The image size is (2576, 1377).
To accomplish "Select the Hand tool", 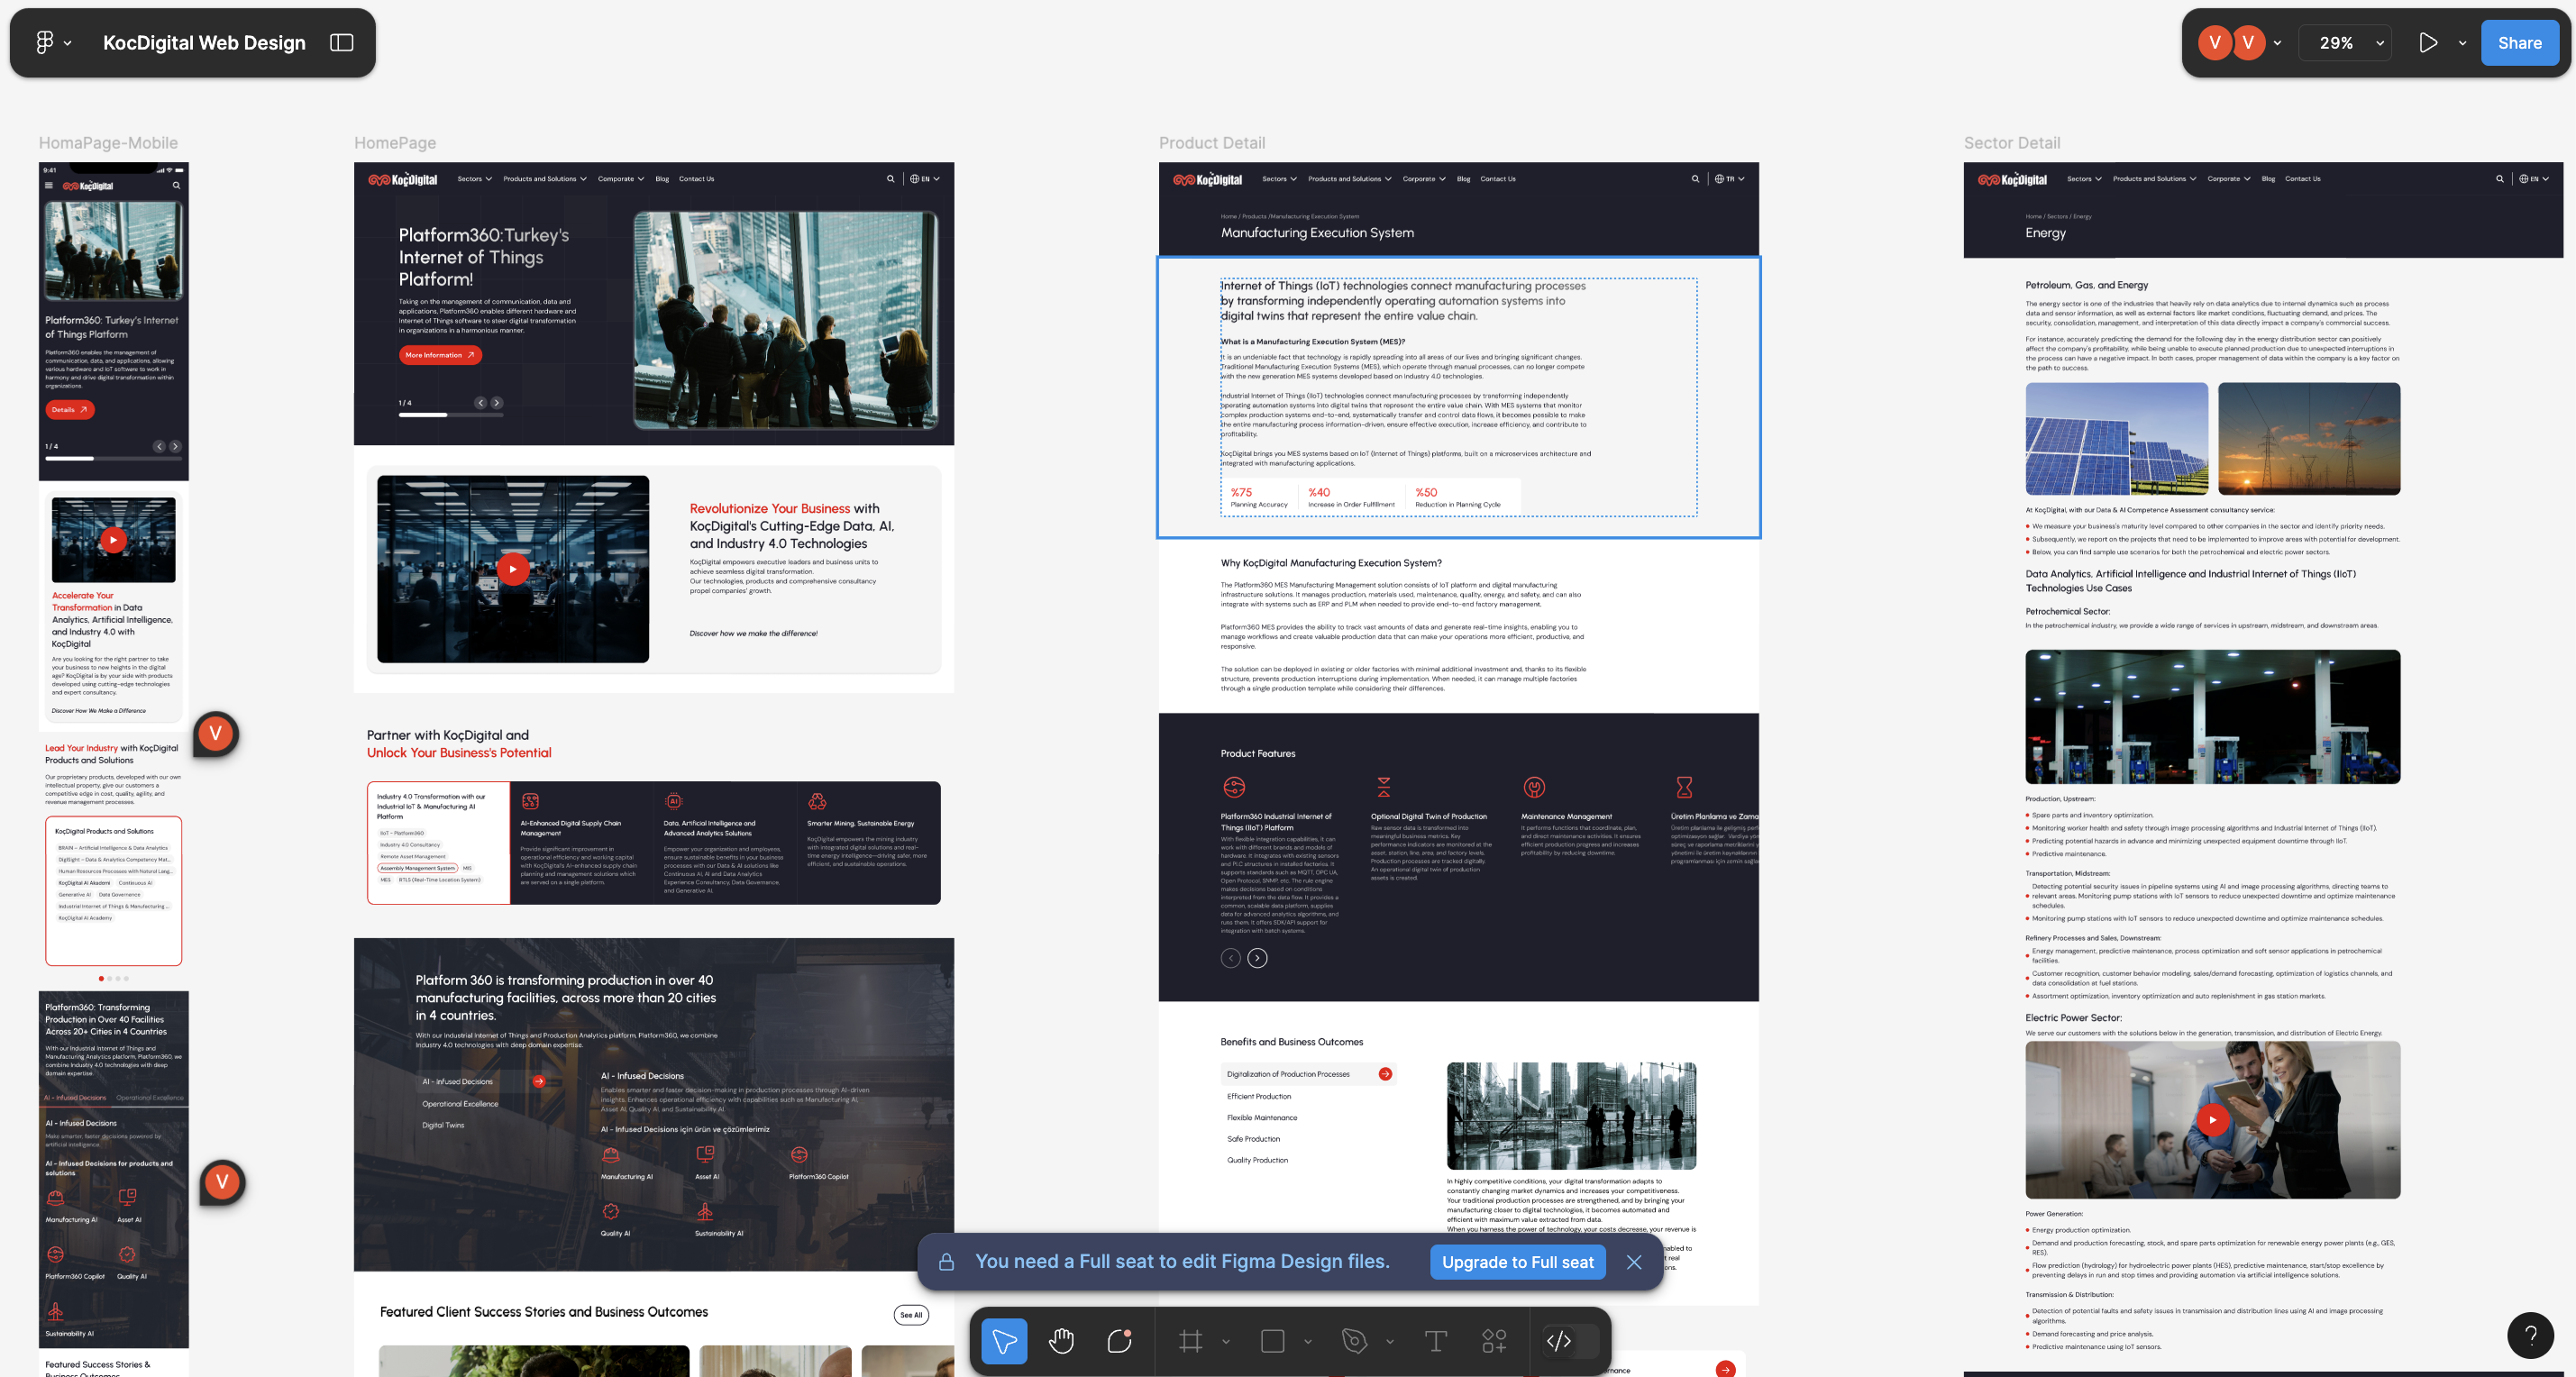I will [x=1061, y=1341].
